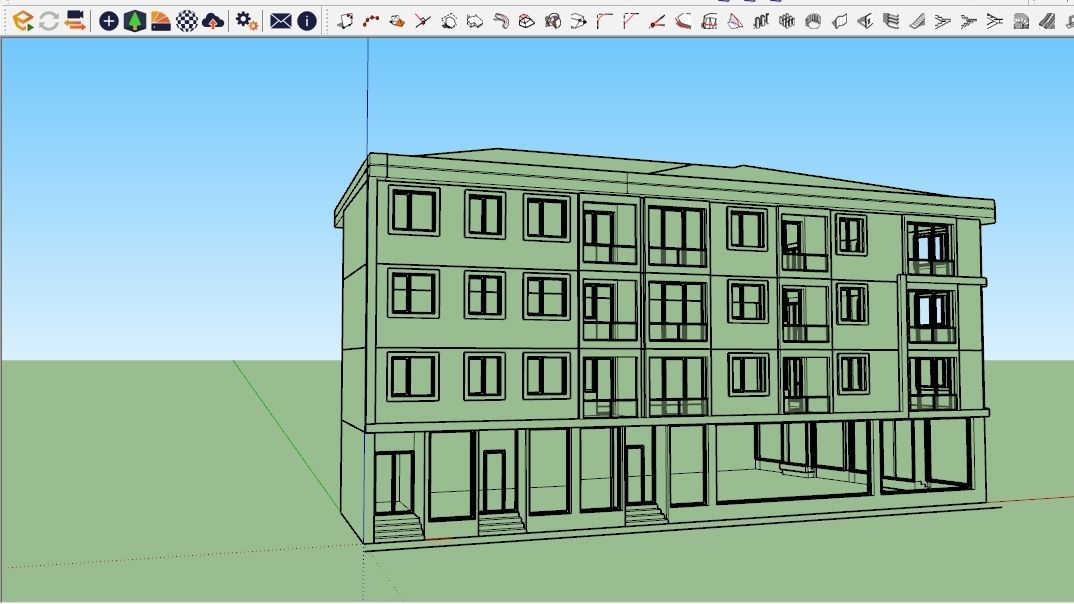Select the gray metal deck roofing tool
This screenshot has height=604, width=1074.
tap(1021, 22)
